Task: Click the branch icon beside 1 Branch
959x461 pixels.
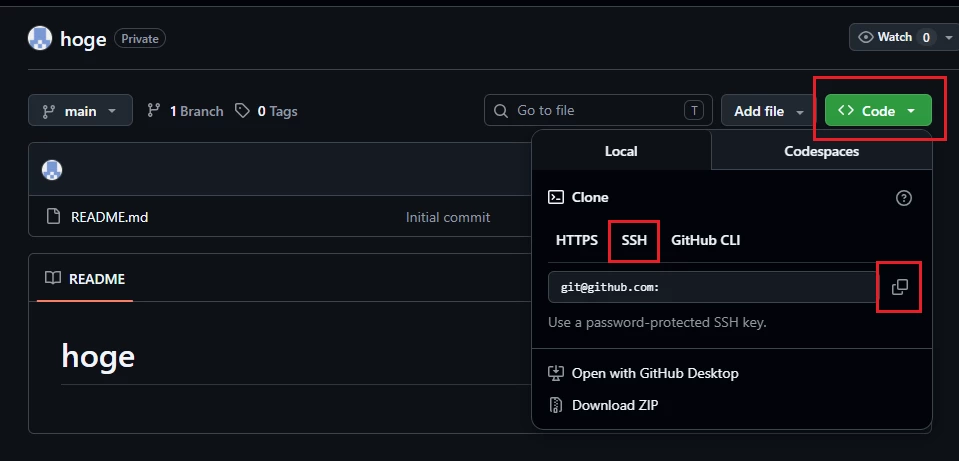Action: click(154, 111)
